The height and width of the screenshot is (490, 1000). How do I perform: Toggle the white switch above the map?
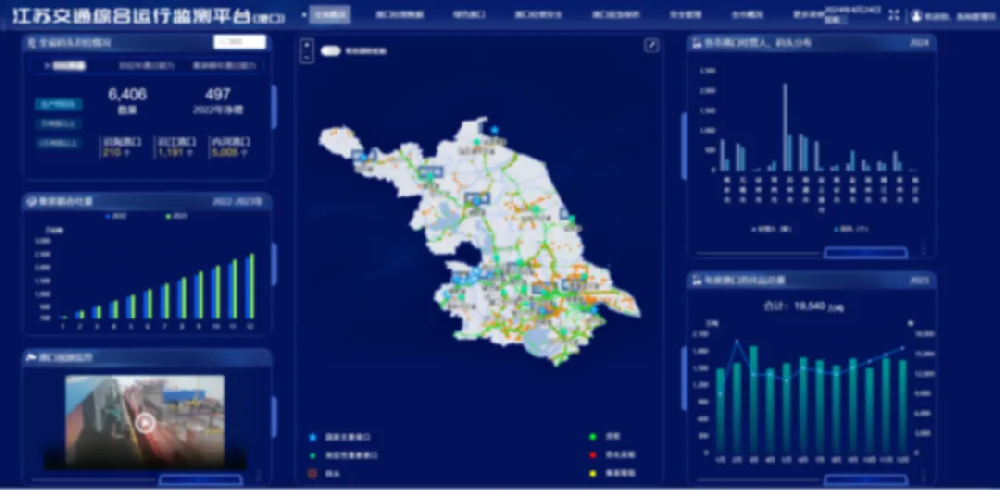(x=331, y=50)
